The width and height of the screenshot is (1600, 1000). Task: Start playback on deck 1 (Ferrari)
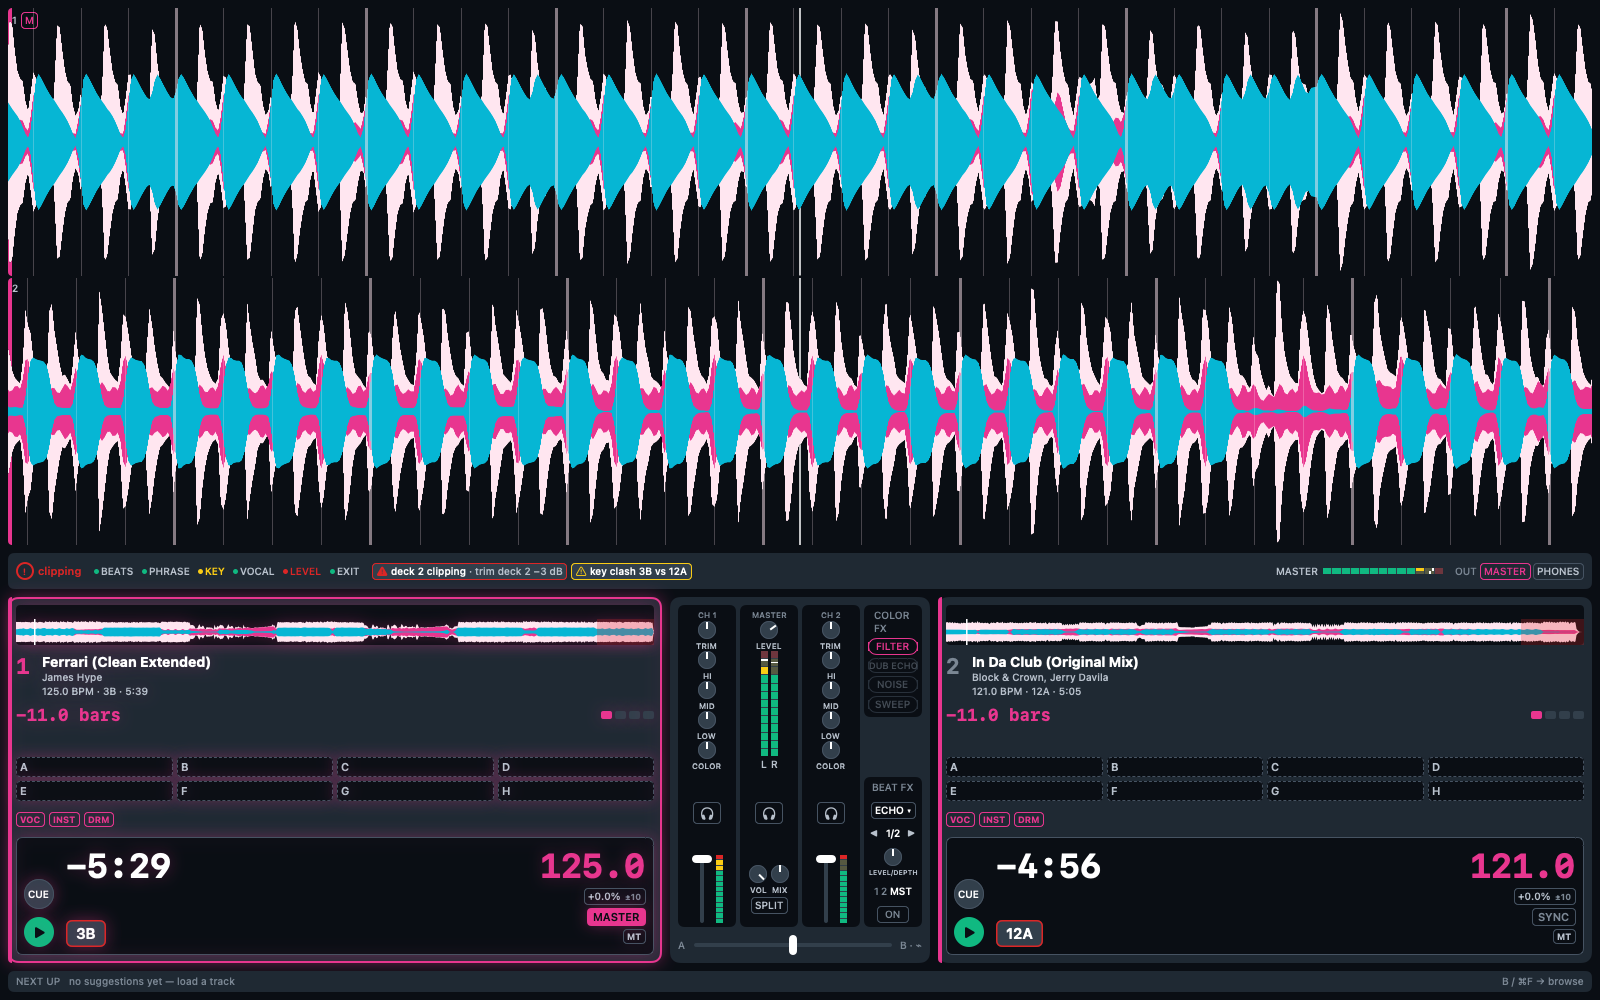coord(39,933)
